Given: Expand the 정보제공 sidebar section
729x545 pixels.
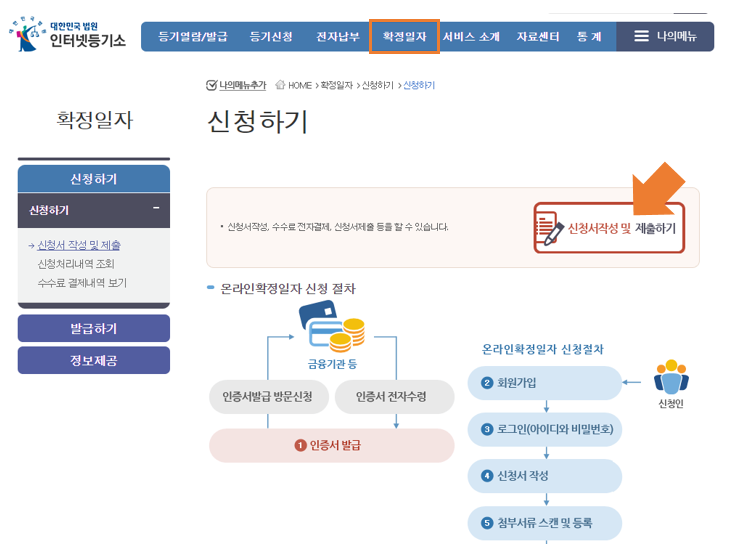Looking at the screenshot, I should point(94,360).
